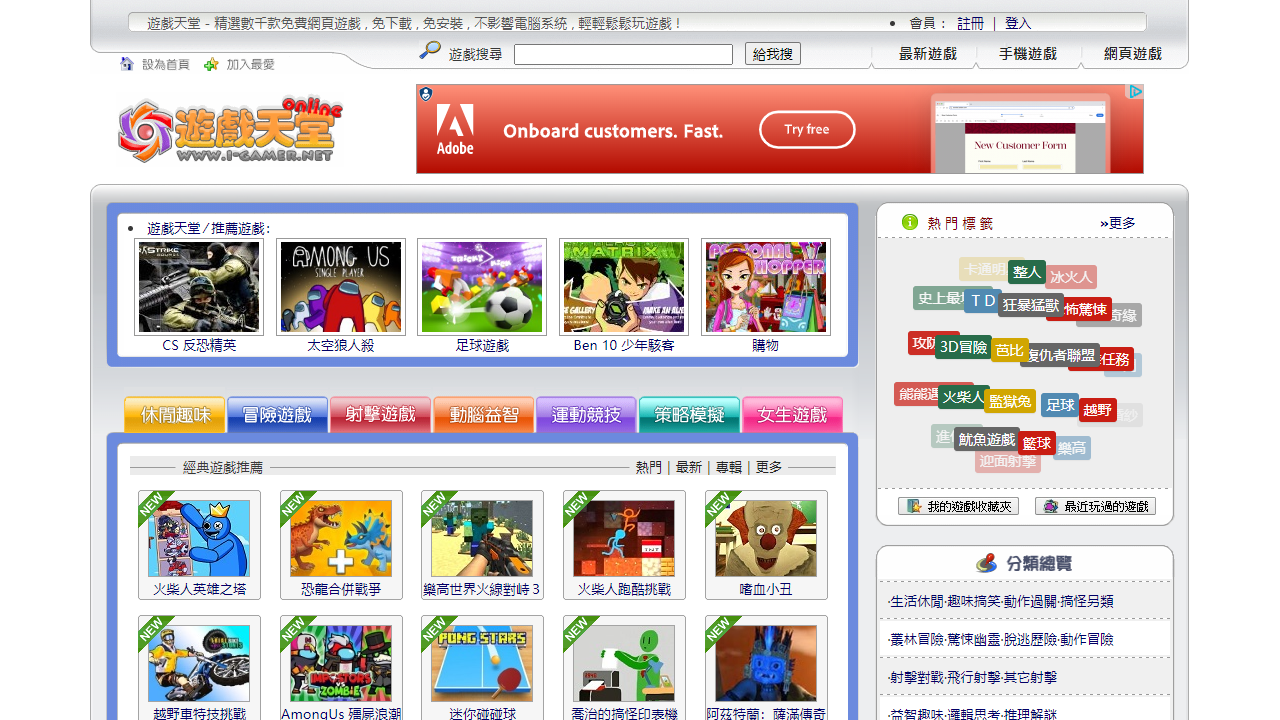This screenshot has height=720, width=1280.
Task: Expand hot tags with »更多 link
Action: point(1118,223)
